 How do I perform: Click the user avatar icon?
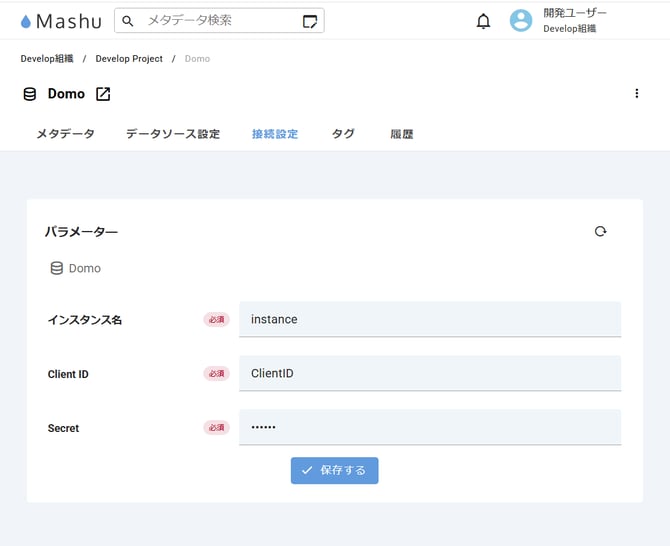[521, 21]
